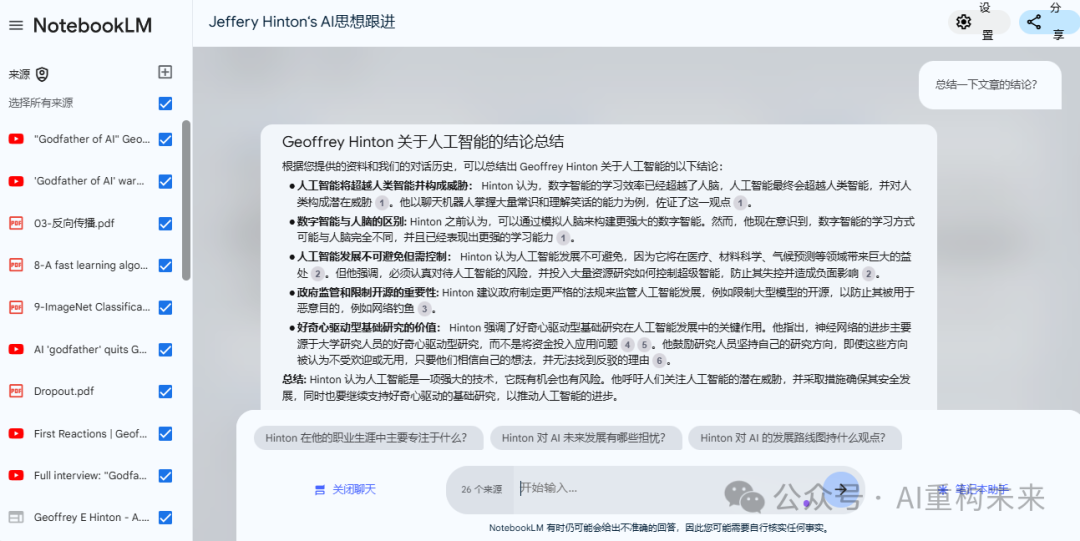Image resolution: width=1080 pixels, height=541 pixels.
Task: Click citation 2 after 益处
Action: click(317, 274)
